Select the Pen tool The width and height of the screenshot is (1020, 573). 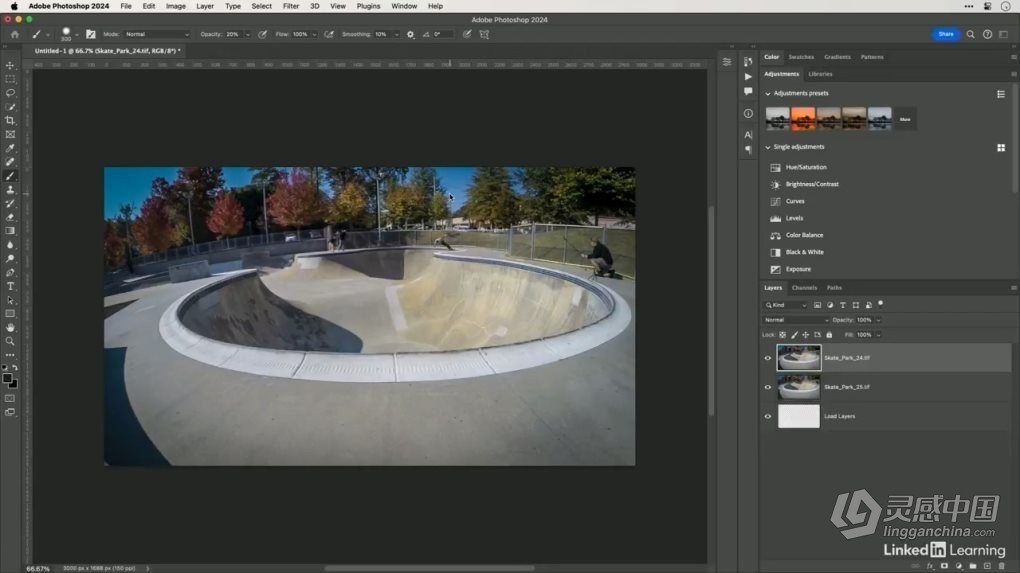(10, 273)
